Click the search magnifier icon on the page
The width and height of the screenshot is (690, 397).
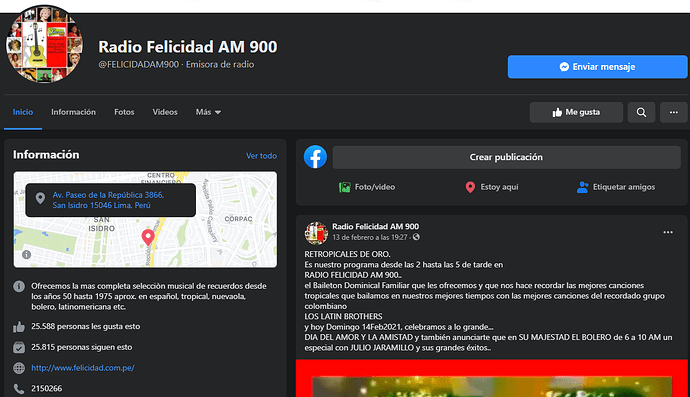coord(641,112)
